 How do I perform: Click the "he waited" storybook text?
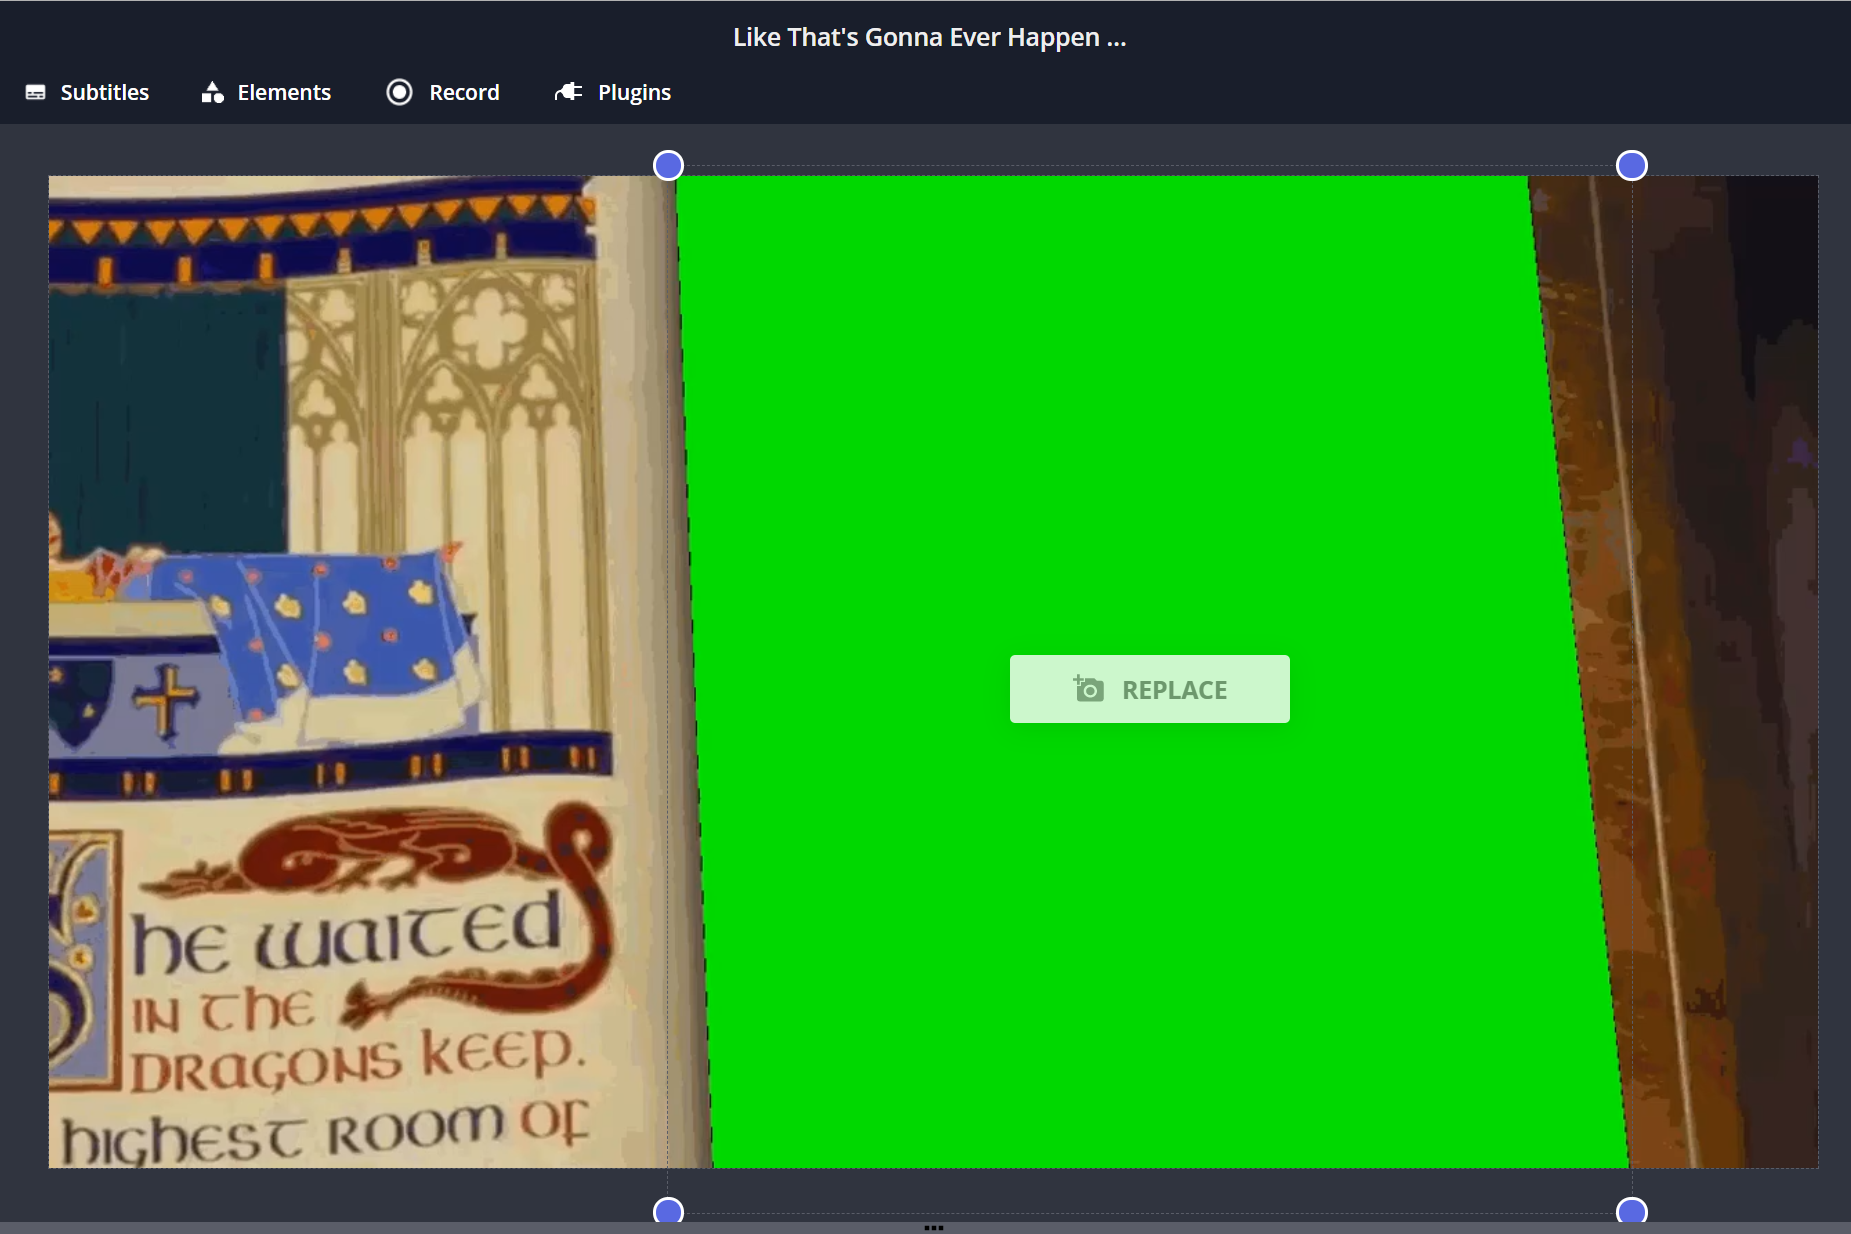(x=345, y=937)
